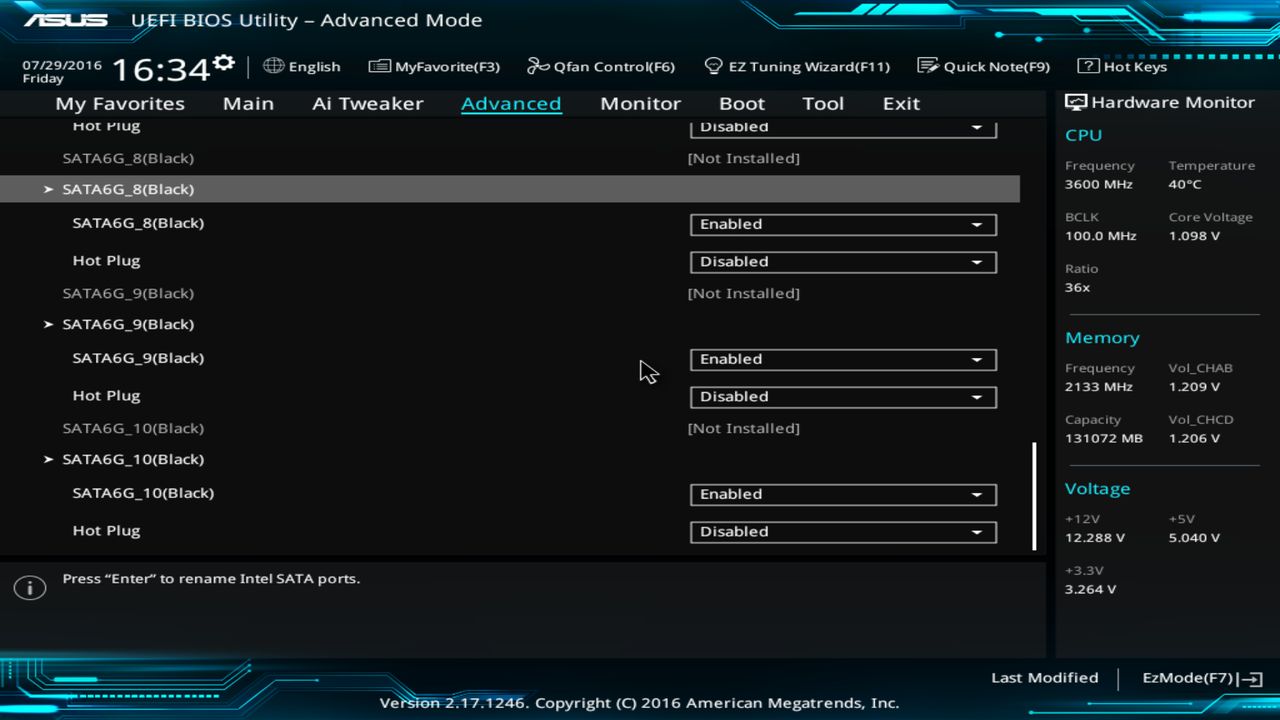Toggle the SATA6G_8 Enabled setting
Image resolution: width=1280 pixels, height=720 pixels.
[842, 224]
